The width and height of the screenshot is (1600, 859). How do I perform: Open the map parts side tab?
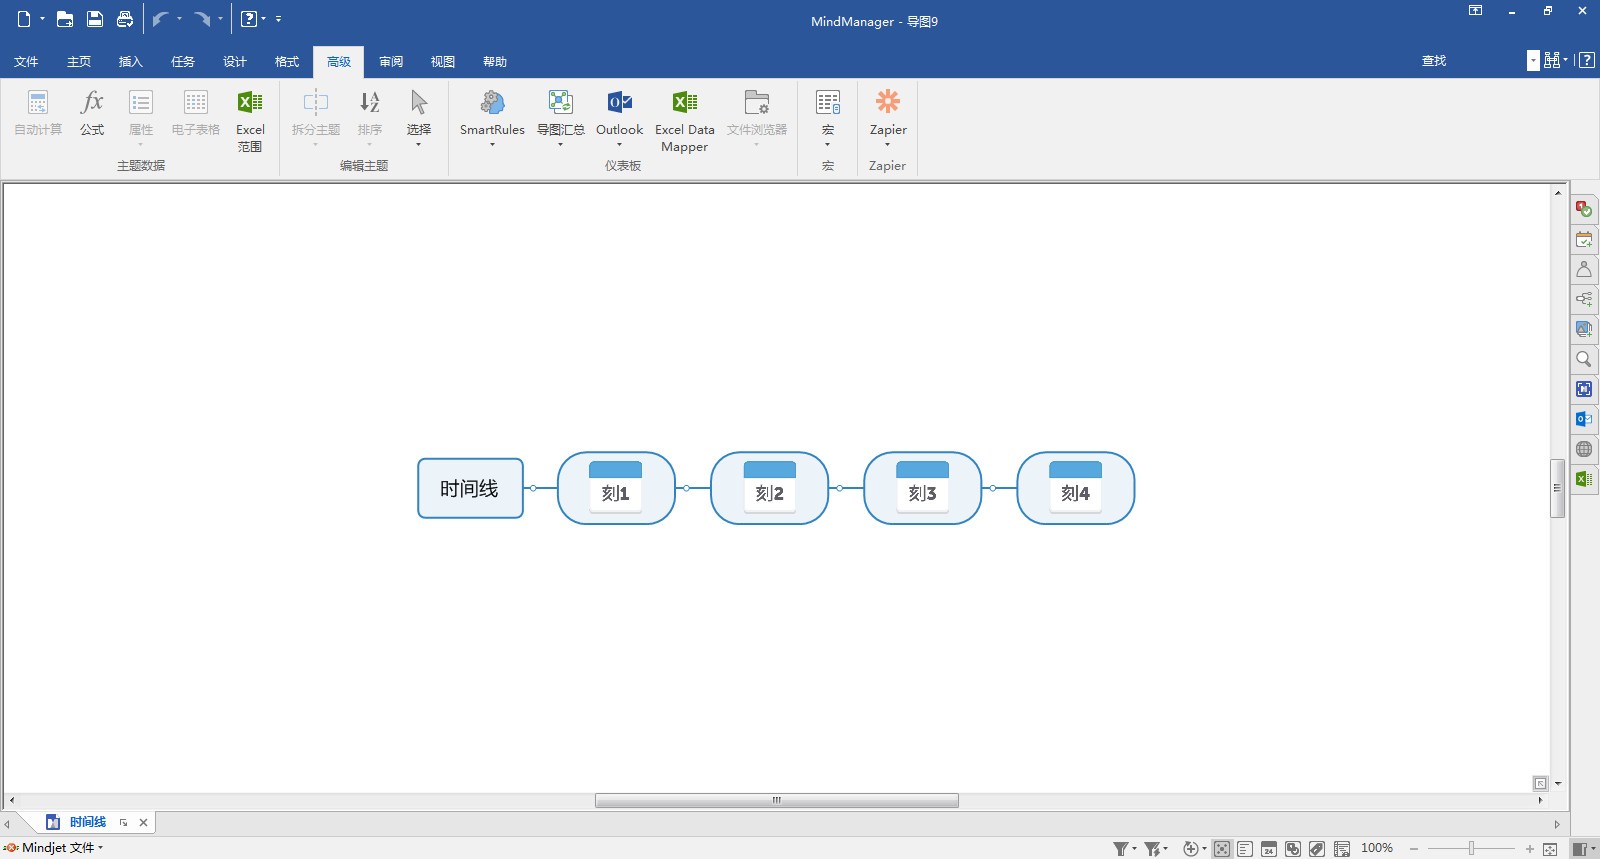pos(1584,299)
